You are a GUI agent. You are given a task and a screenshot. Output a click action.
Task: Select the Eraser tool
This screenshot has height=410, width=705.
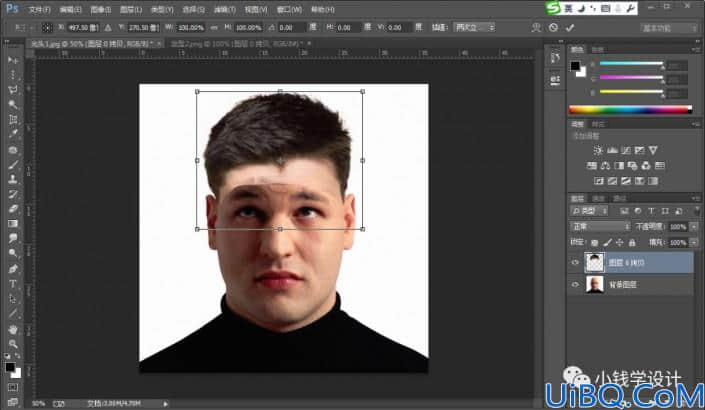tap(13, 209)
